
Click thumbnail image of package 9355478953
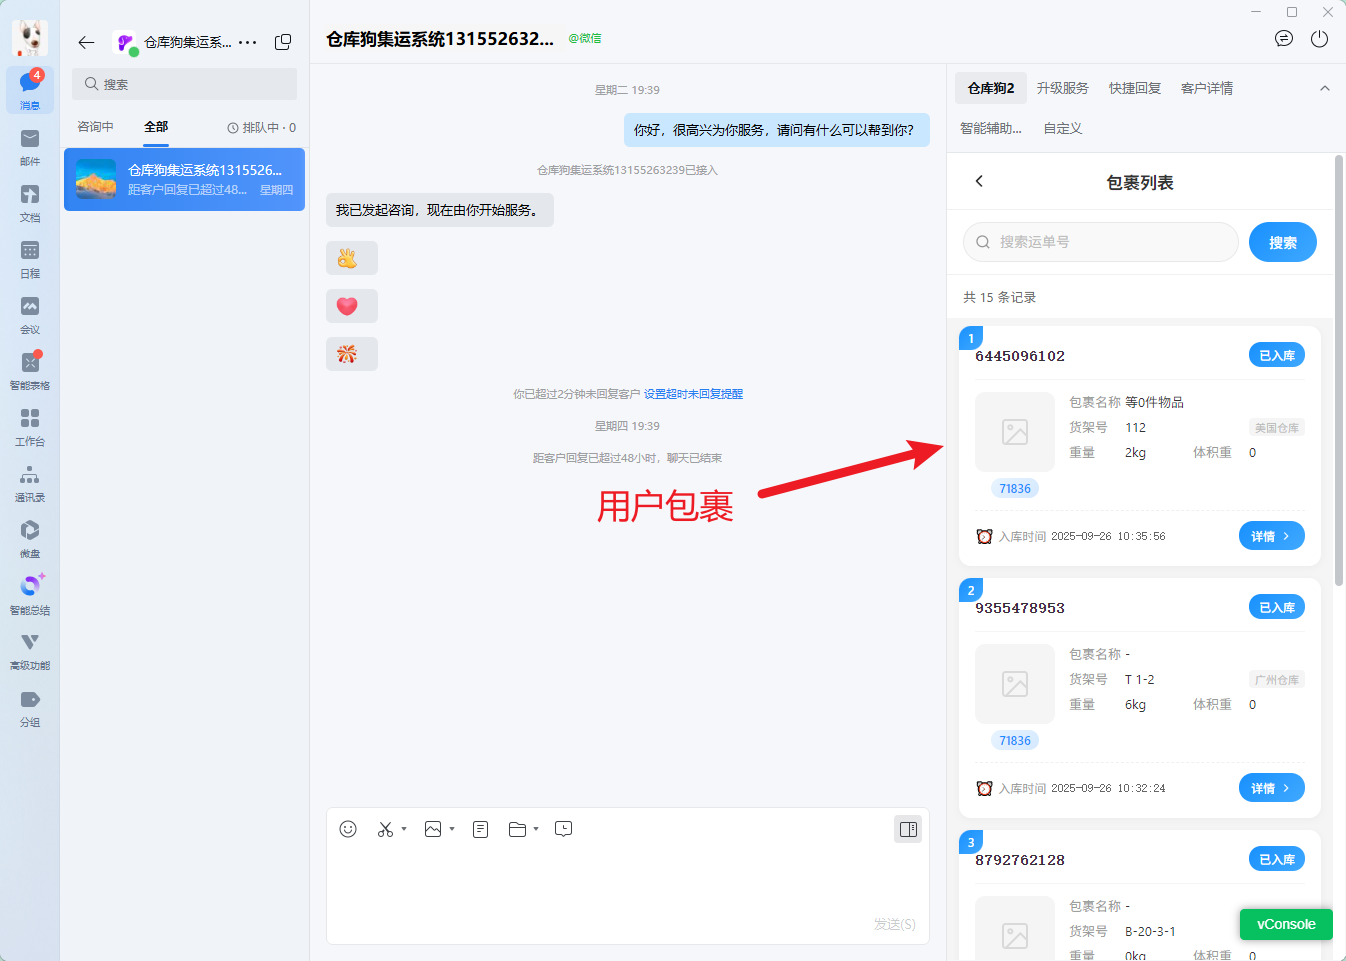click(x=1015, y=684)
